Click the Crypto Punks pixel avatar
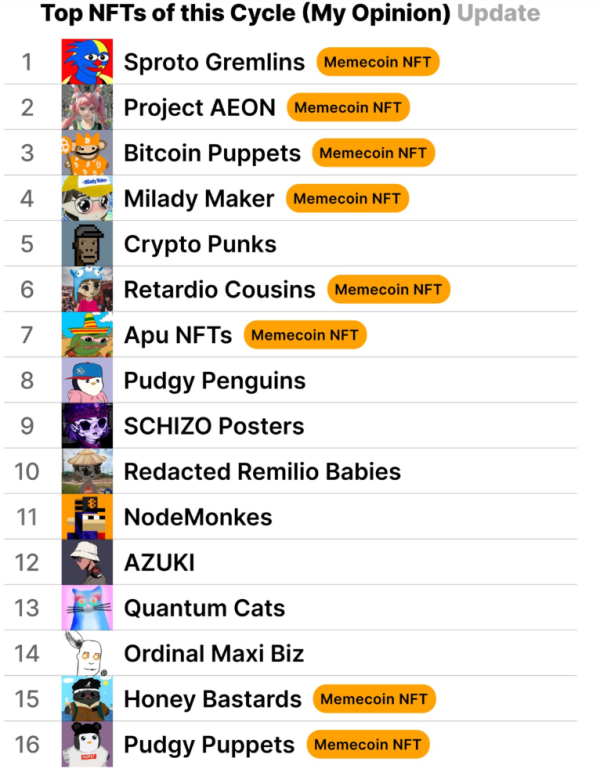The image size is (600, 776). (87, 244)
